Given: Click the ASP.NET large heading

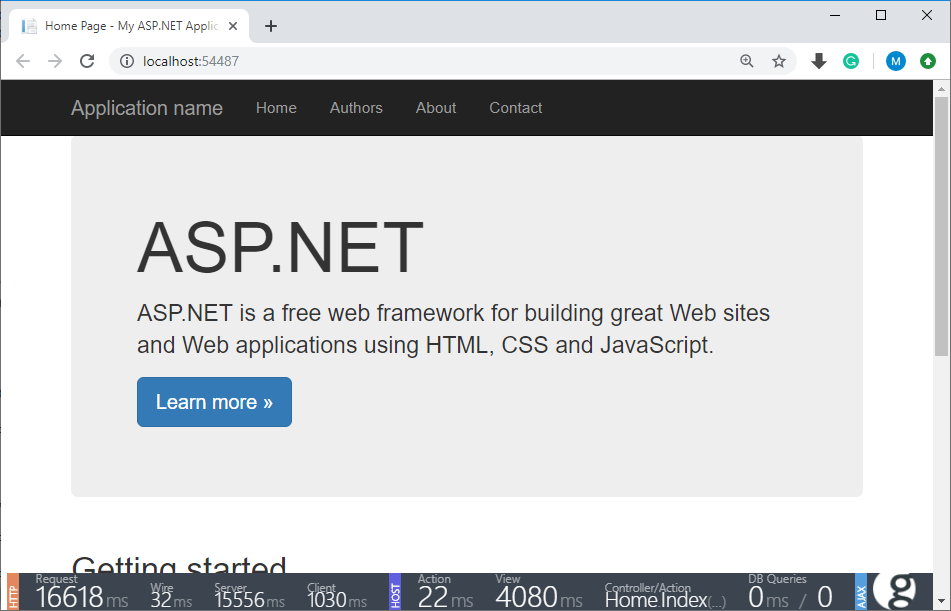Looking at the screenshot, I should point(280,248).
